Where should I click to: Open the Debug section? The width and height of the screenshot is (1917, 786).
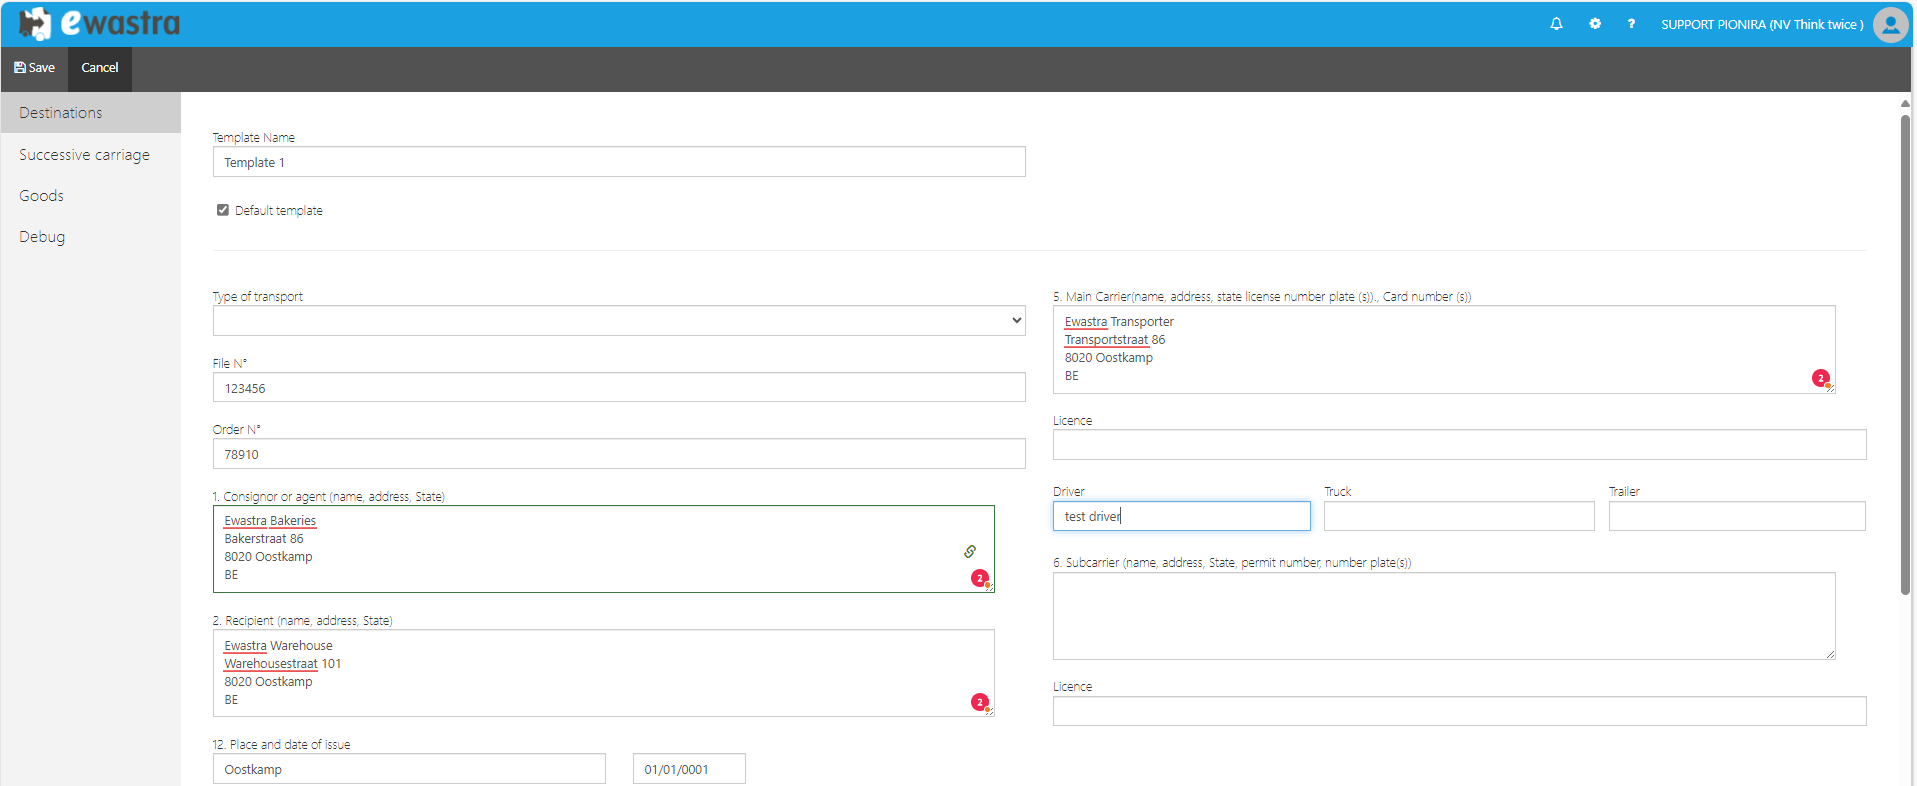click(42, 237)
